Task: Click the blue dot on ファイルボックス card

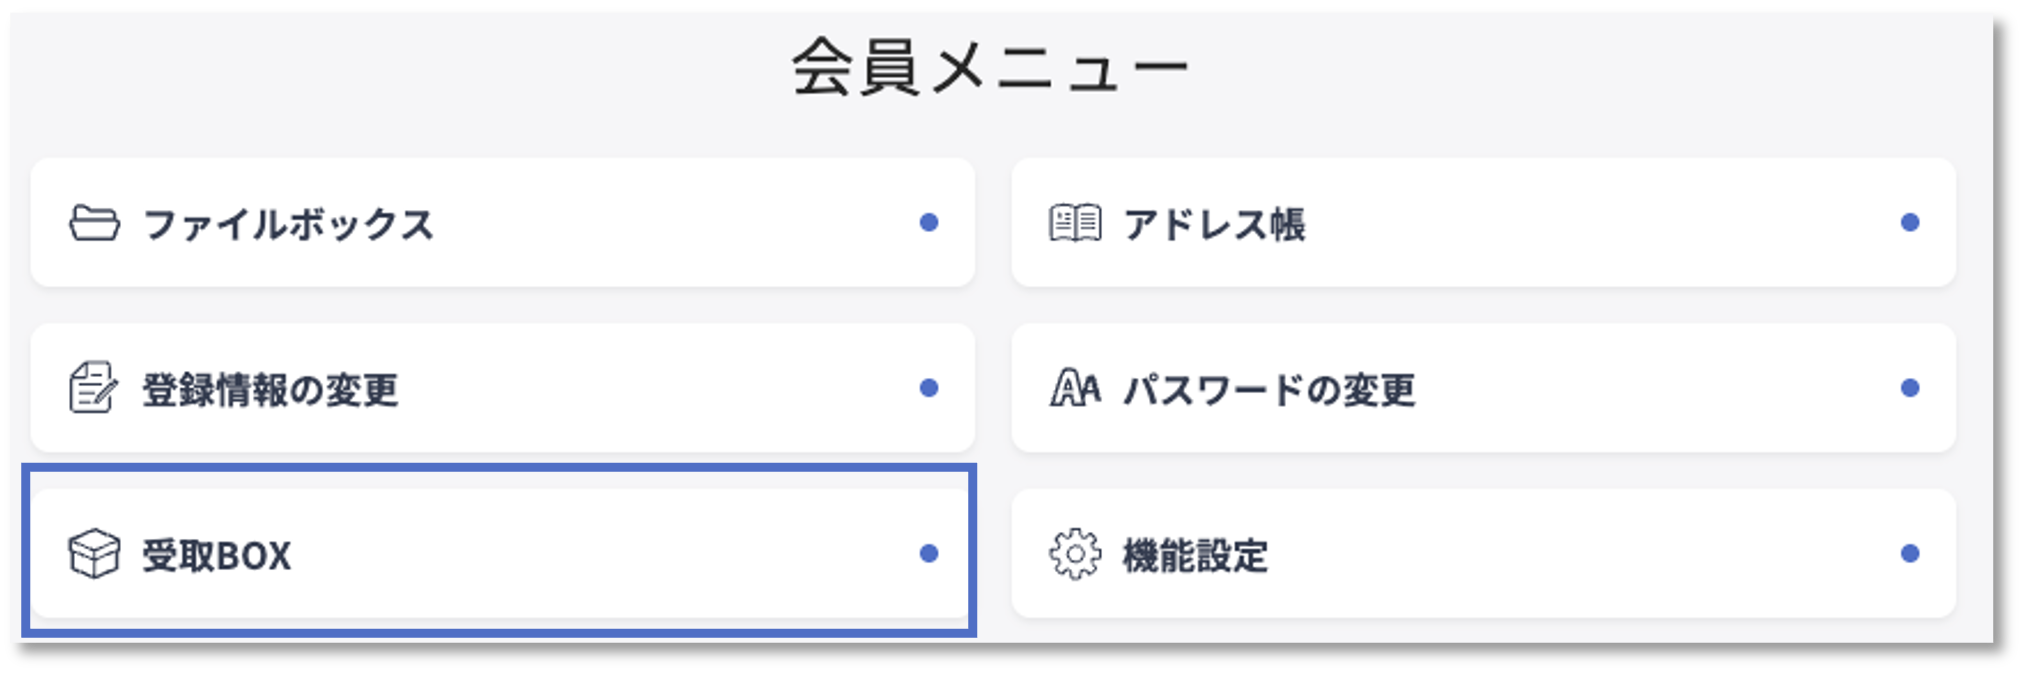Action: tap(929, 222)
